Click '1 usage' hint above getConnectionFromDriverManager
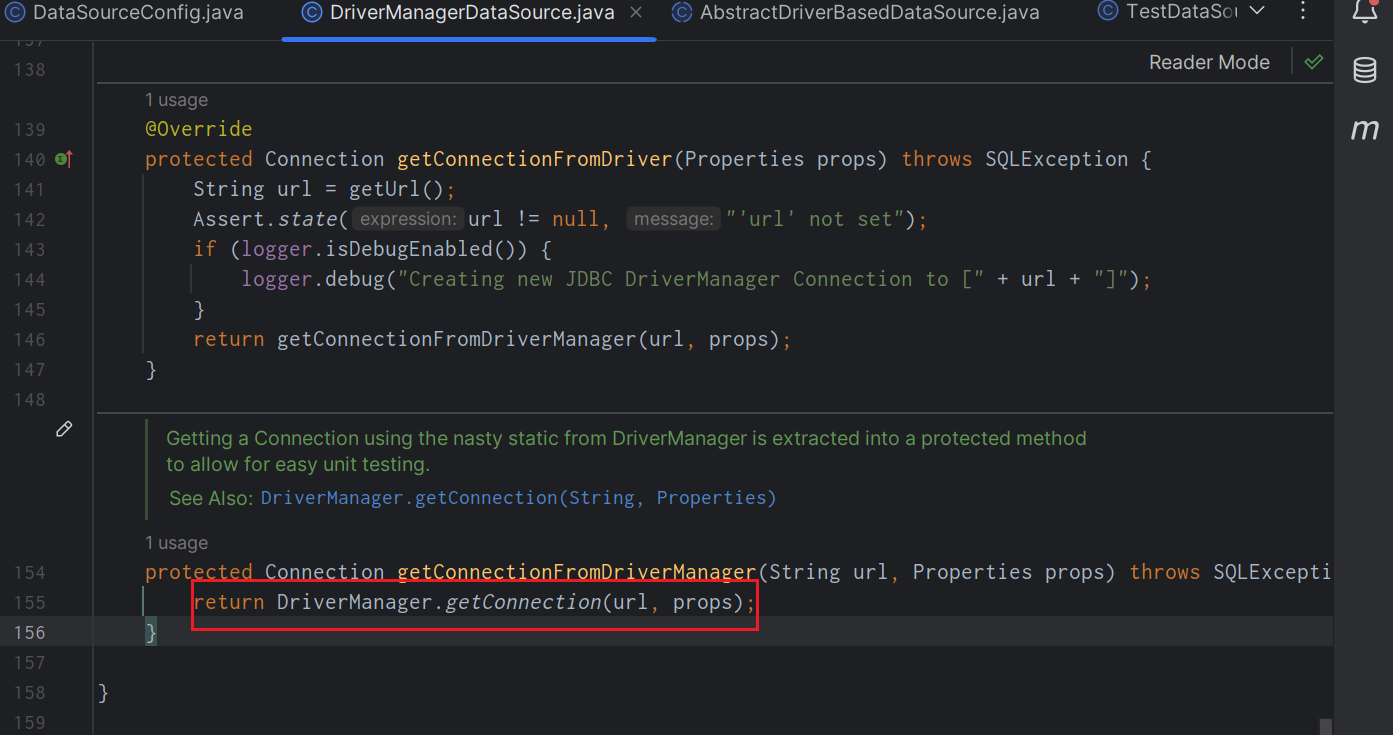The width and height of the screenshot is (1393, 735). pos(176,543)
